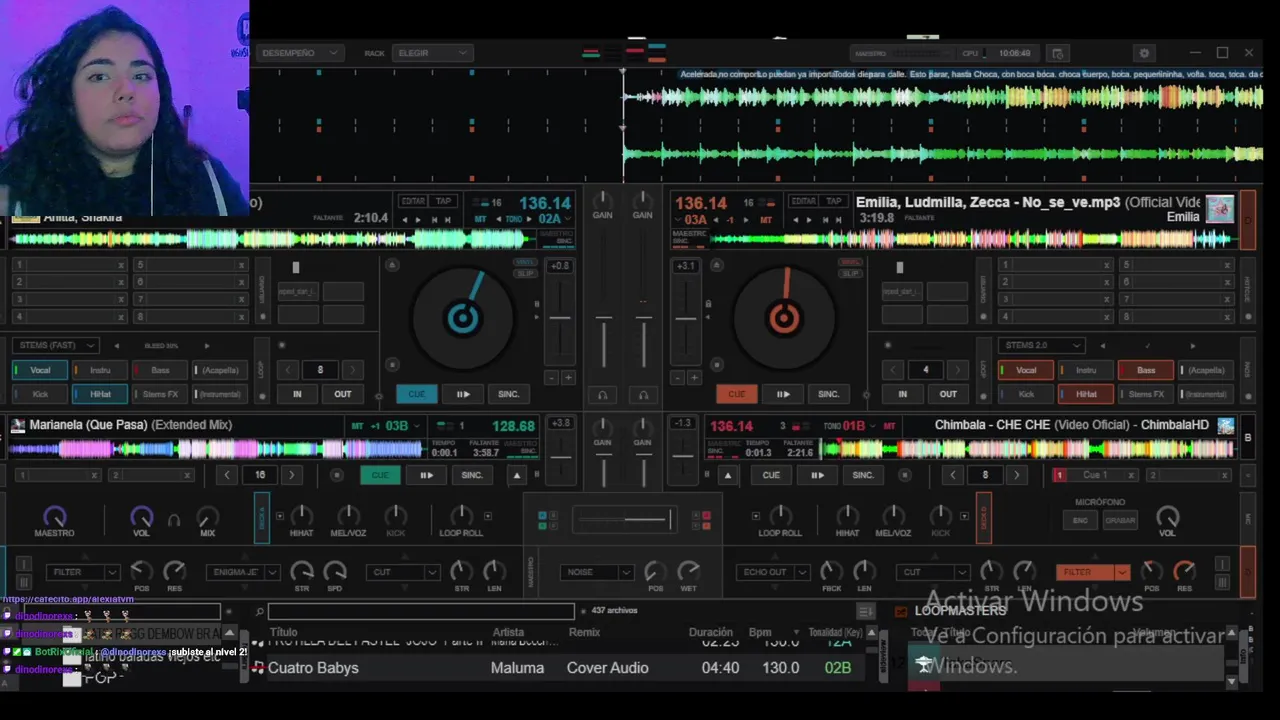Double the loop length on the right deck
This screenshot has height=720, width=1280.
pyautogui.click(x=957, y=370)
